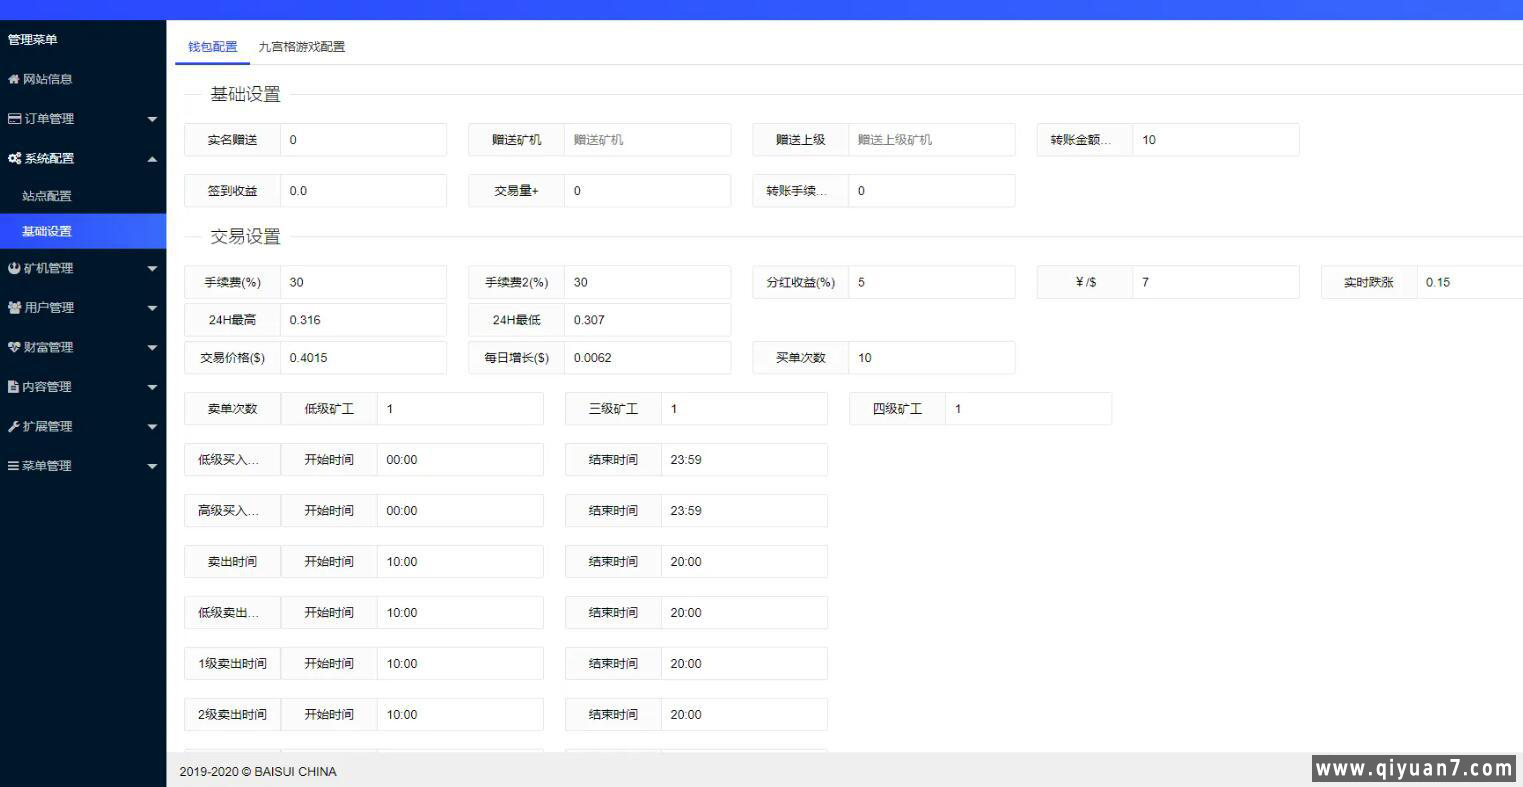The width and height of the screenshot is (1523, 787).
Task: Open 站点配置 in the sidebar
Action: coord(47,196)
